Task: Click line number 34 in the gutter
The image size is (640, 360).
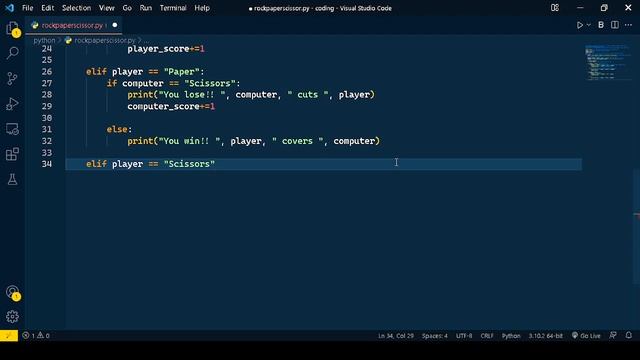Action: coord(47,164)
